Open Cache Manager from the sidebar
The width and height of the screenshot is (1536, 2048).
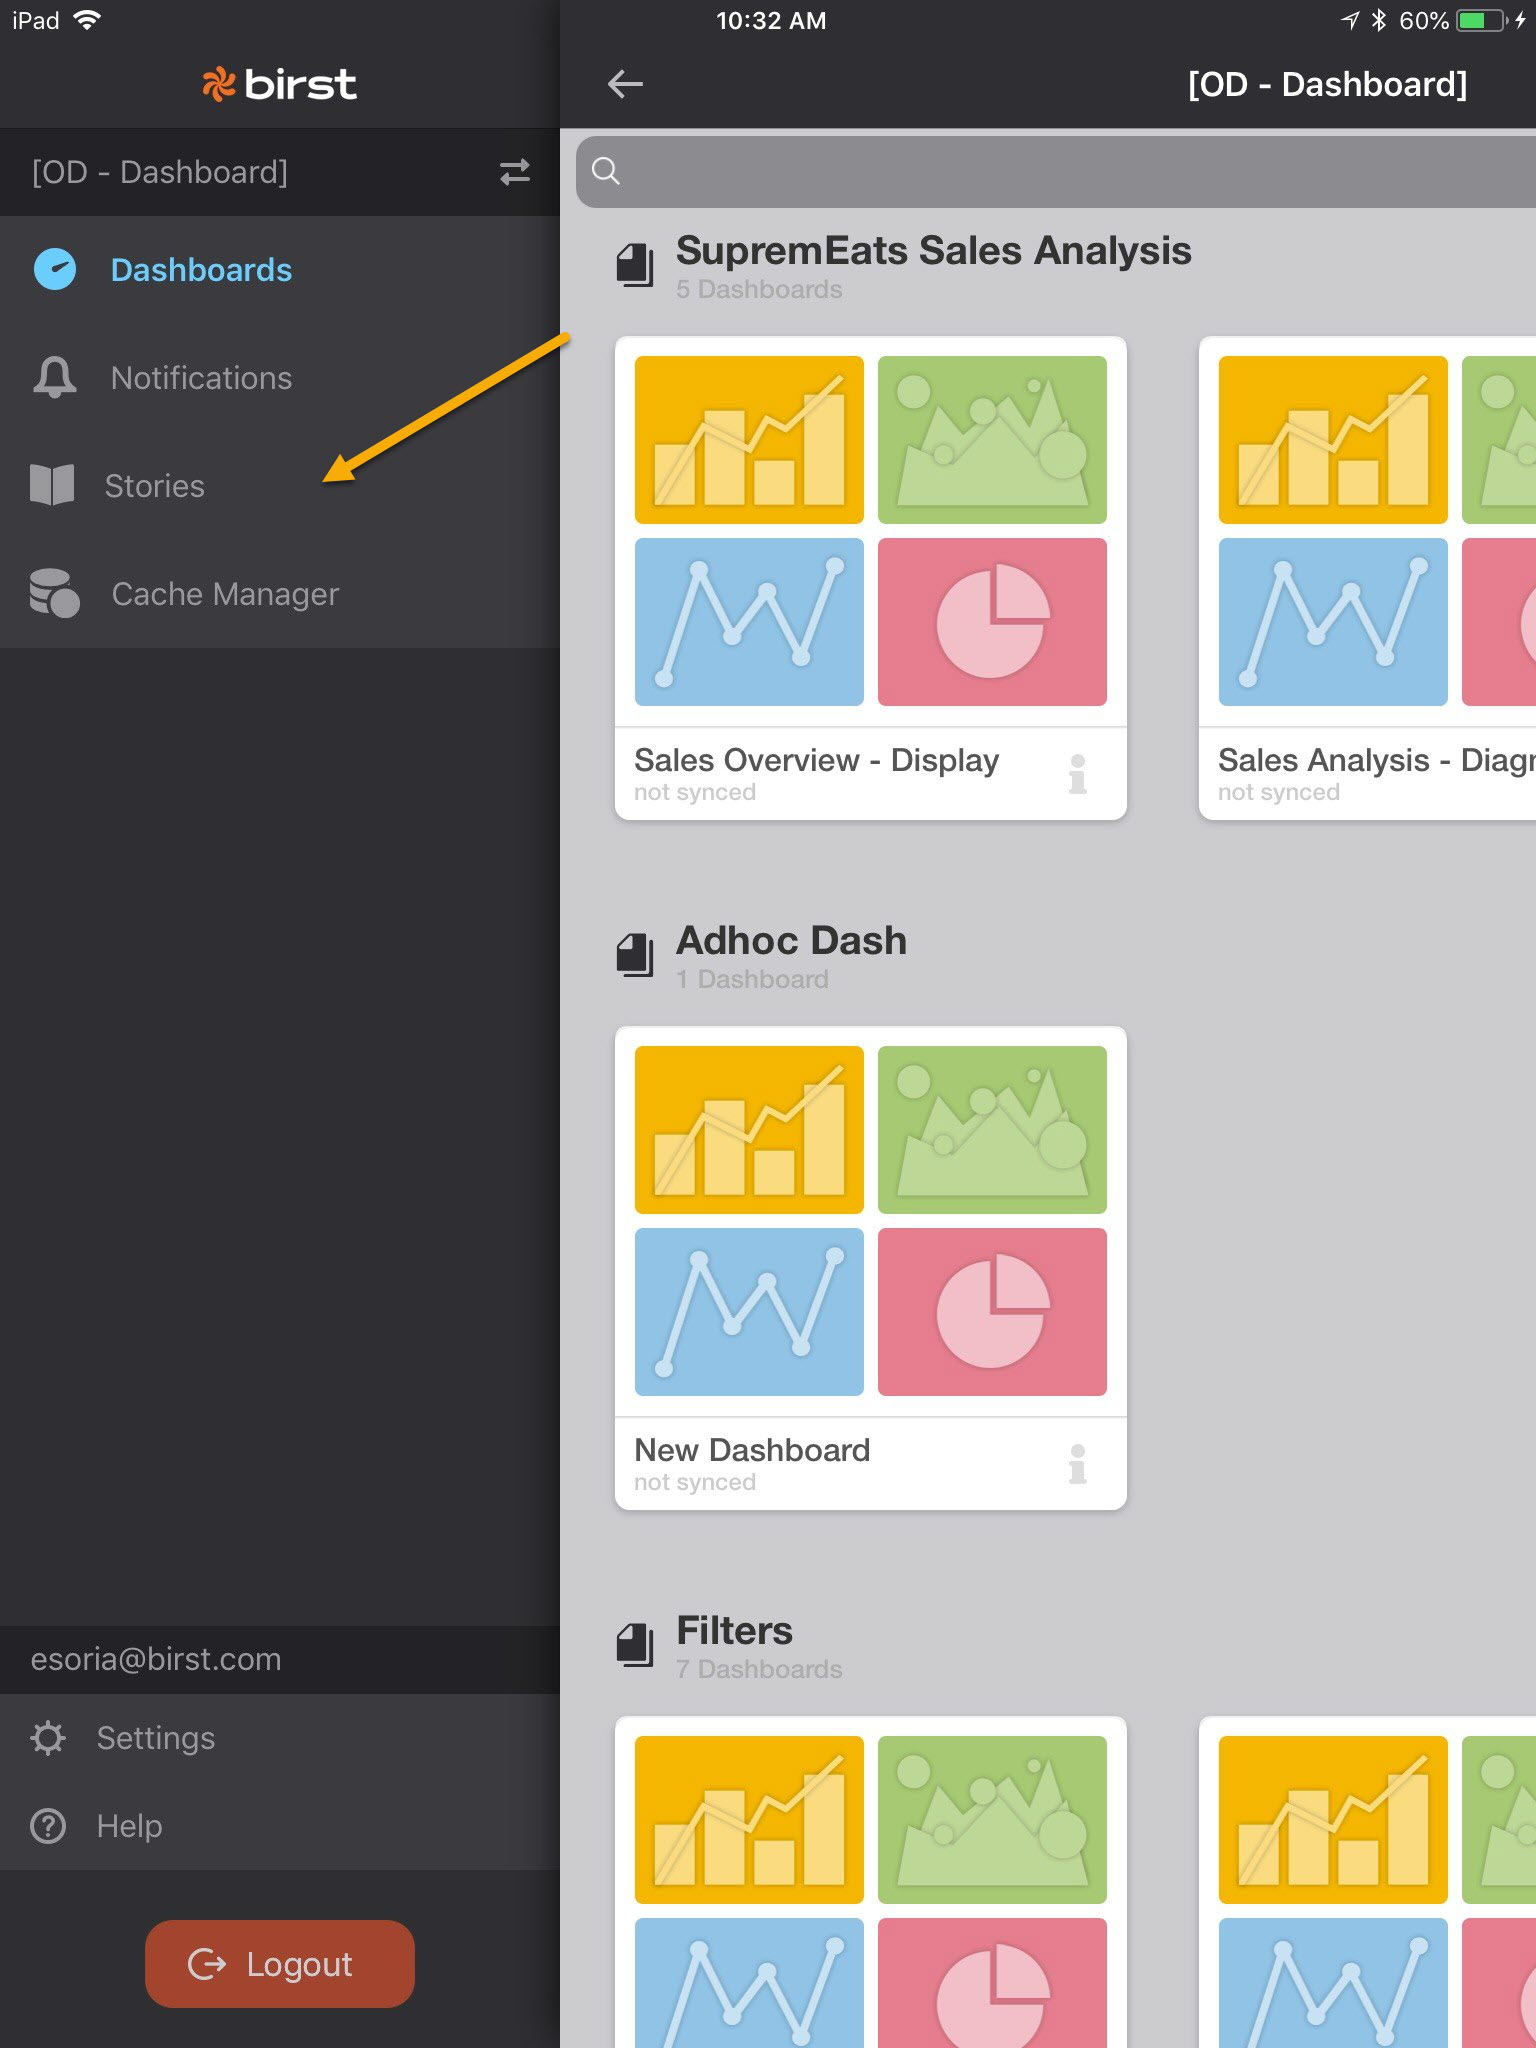tap(225, 594)
